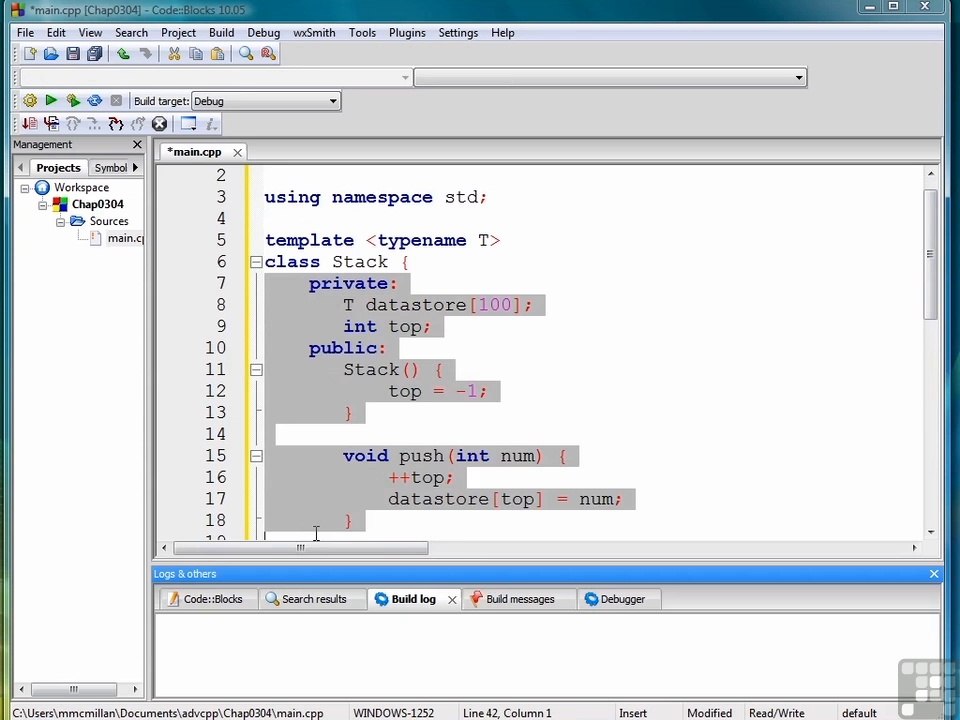Select the Chap0304 project in the tree
This screenshot has height=720, width=960.
pyautogui.click(x=97, y=204)
